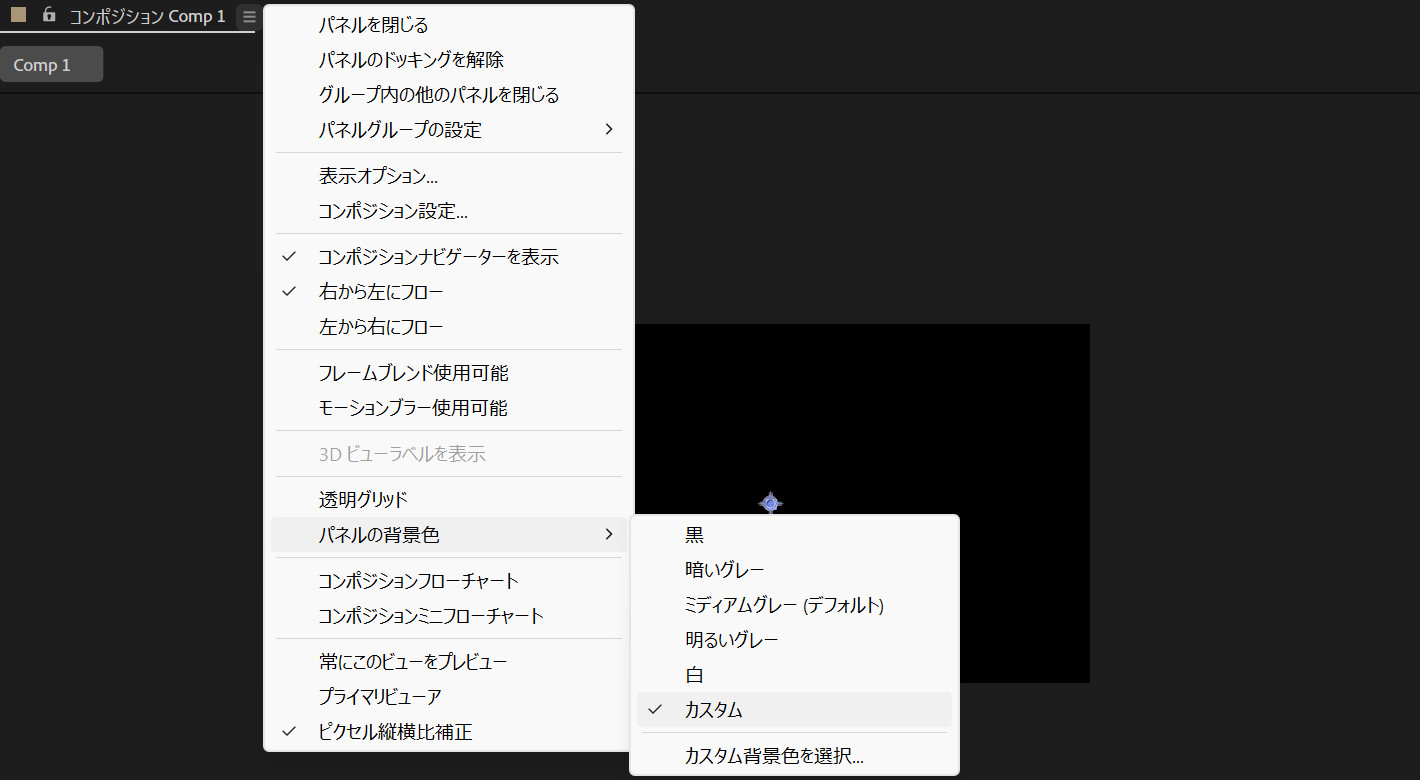Set panel background to 暗いグレー

pyautogui.click(x=794, y=570)
